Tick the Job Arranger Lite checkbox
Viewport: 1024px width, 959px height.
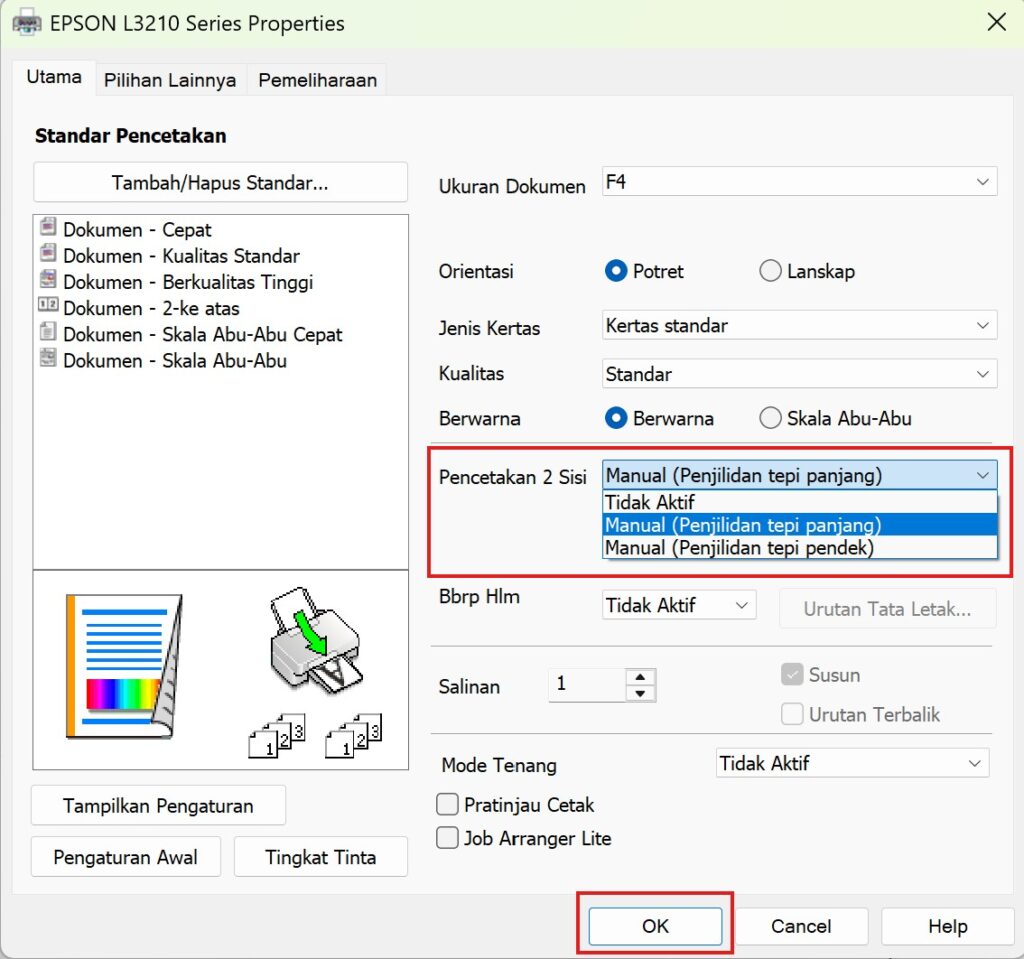[x=448, y=838]
